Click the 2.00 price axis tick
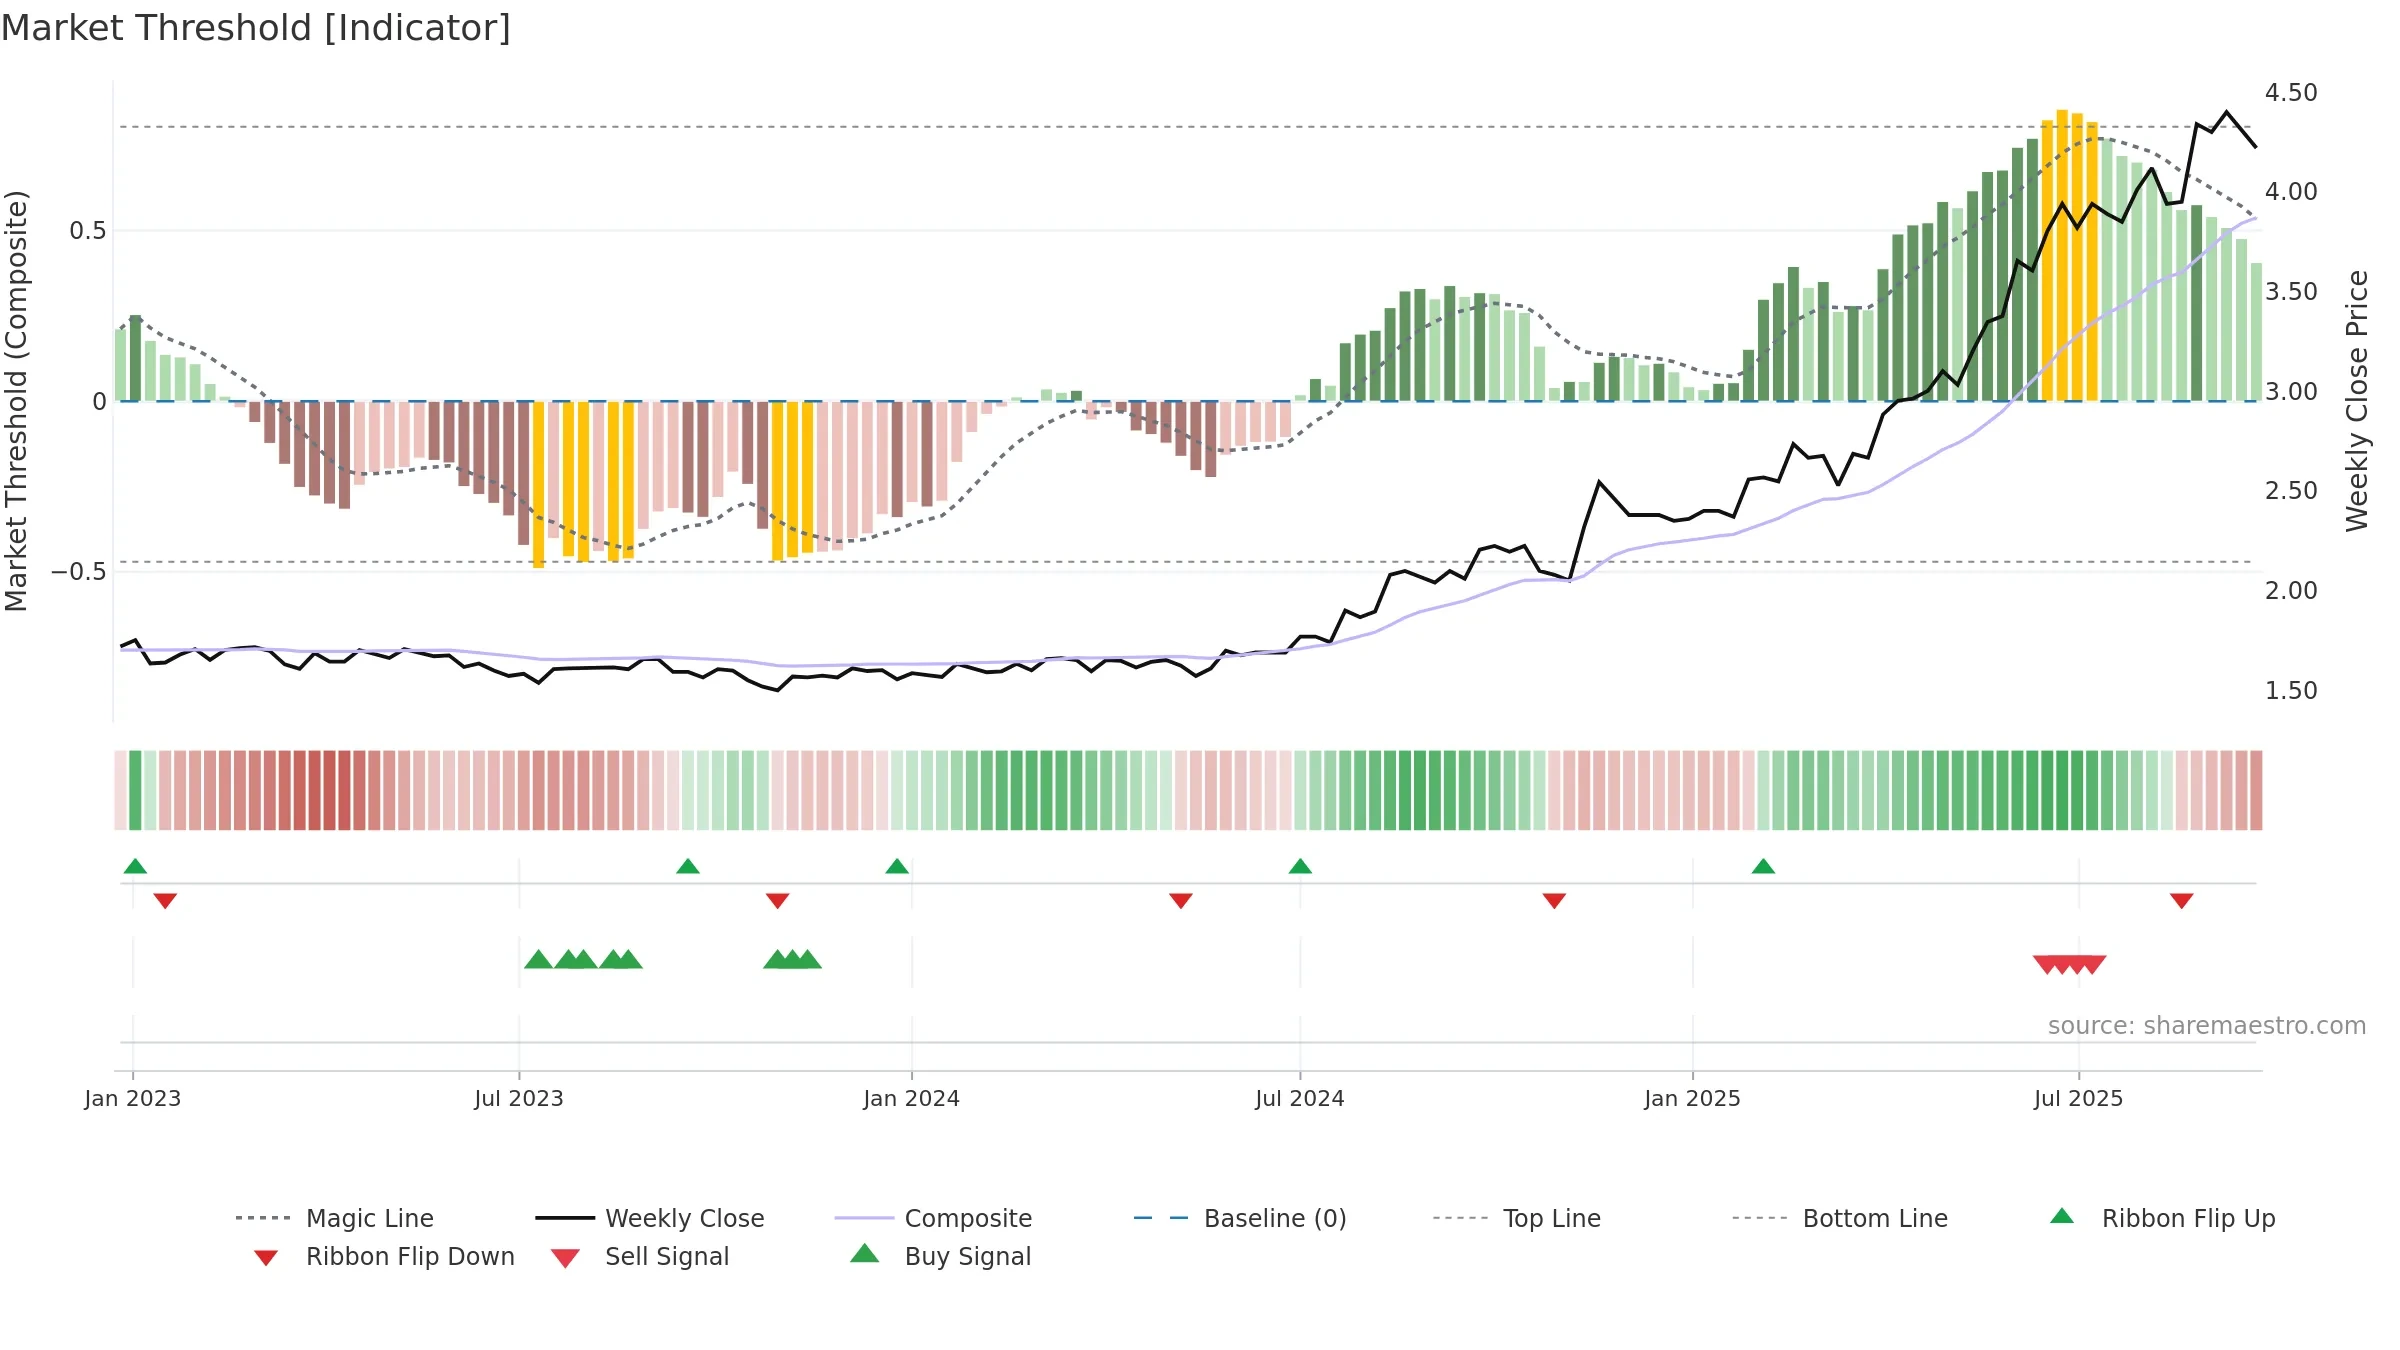The image size is (2400, 1350). pyautogui.click(x=2291, y=591)
